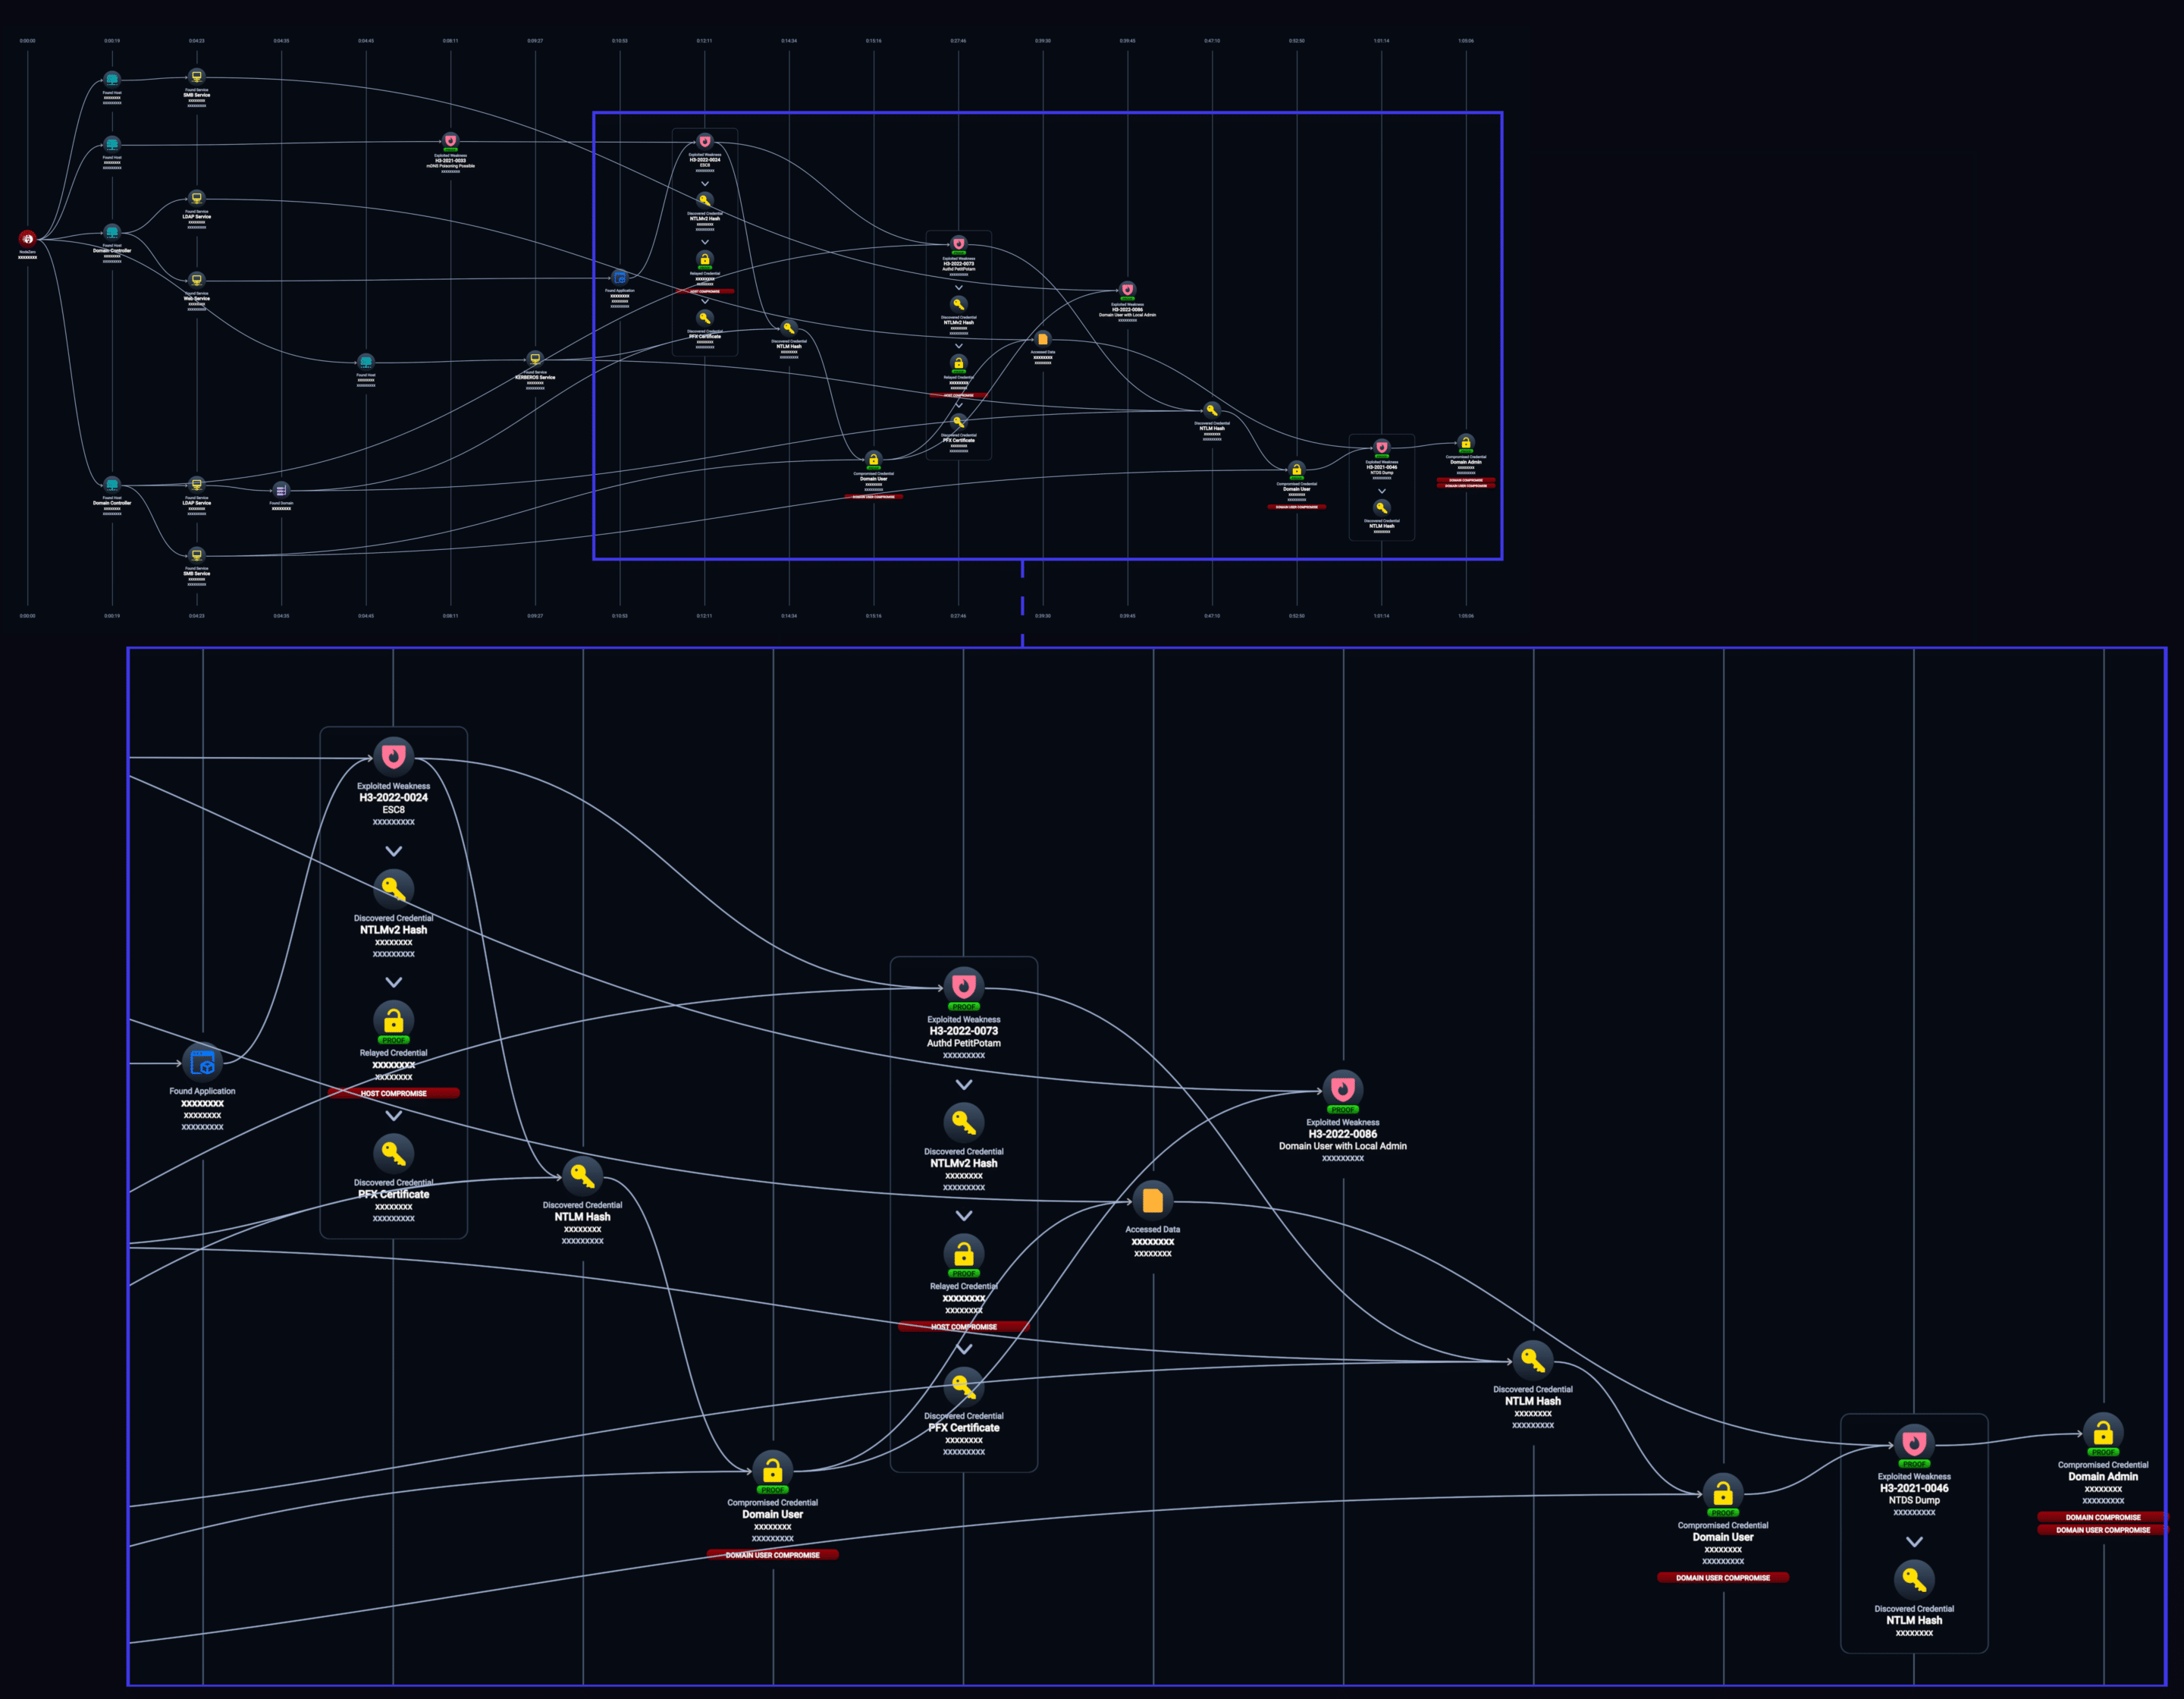Screen dimensions: 2184x1699
Task: Select the Found Host feeding KERBEROS Service
Action: pos(366,361)
